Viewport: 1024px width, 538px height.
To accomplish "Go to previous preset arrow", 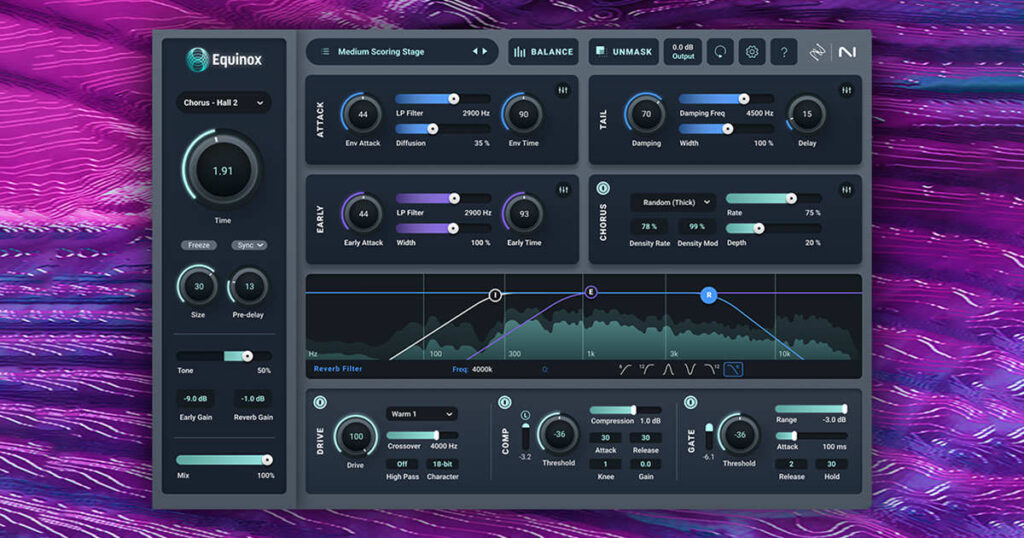I will tap(475, 52).
